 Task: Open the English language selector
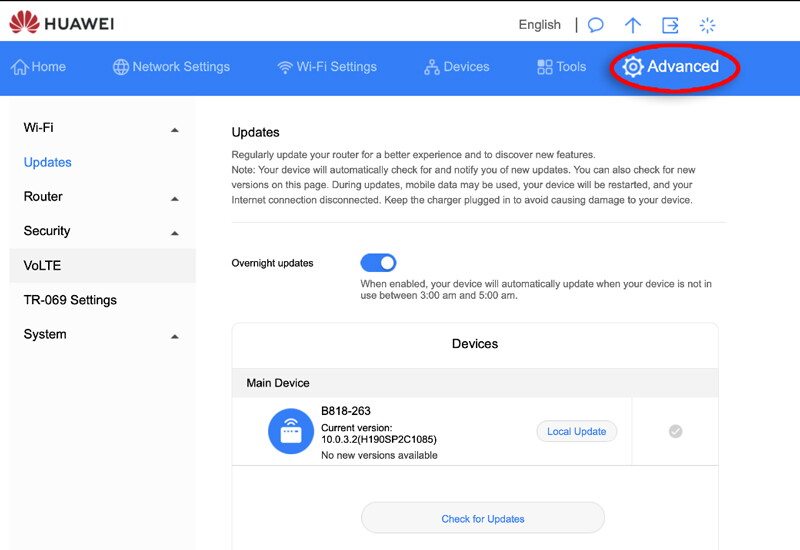(x=539, y=24)
